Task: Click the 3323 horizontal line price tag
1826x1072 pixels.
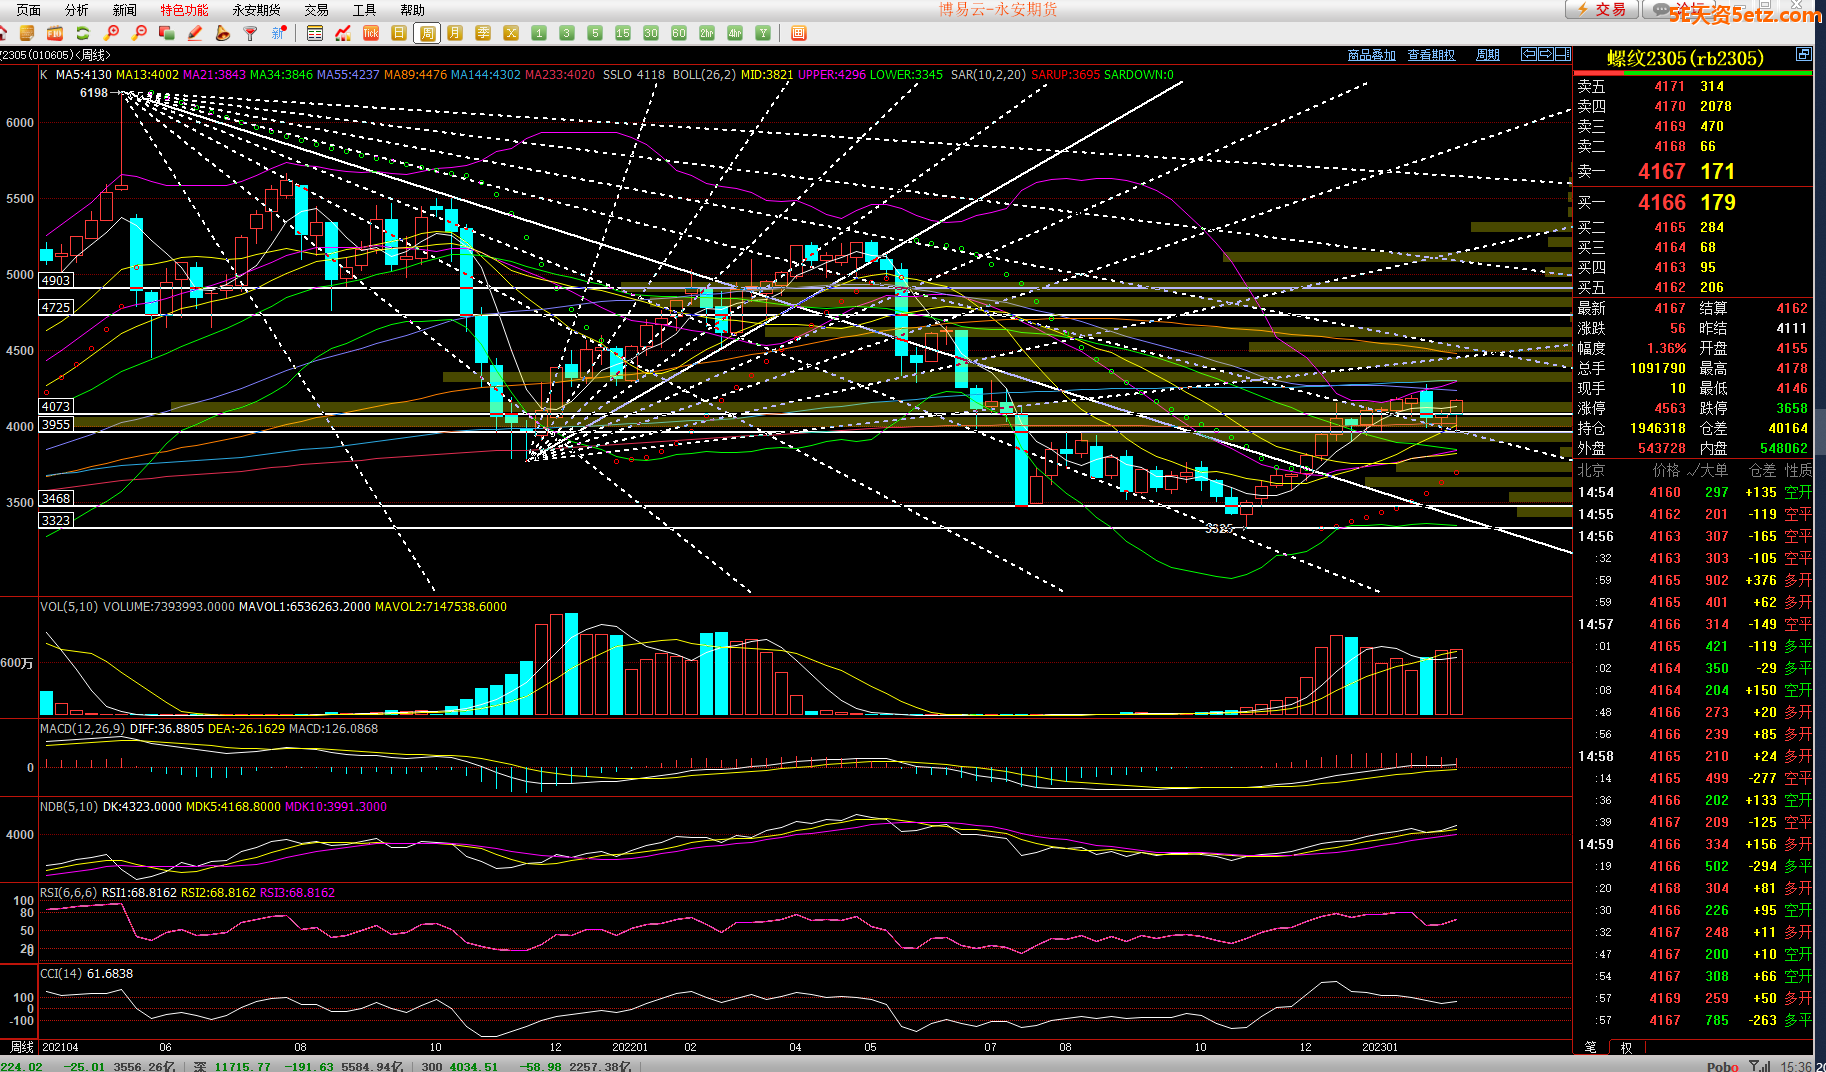Action: click(56, 521)
